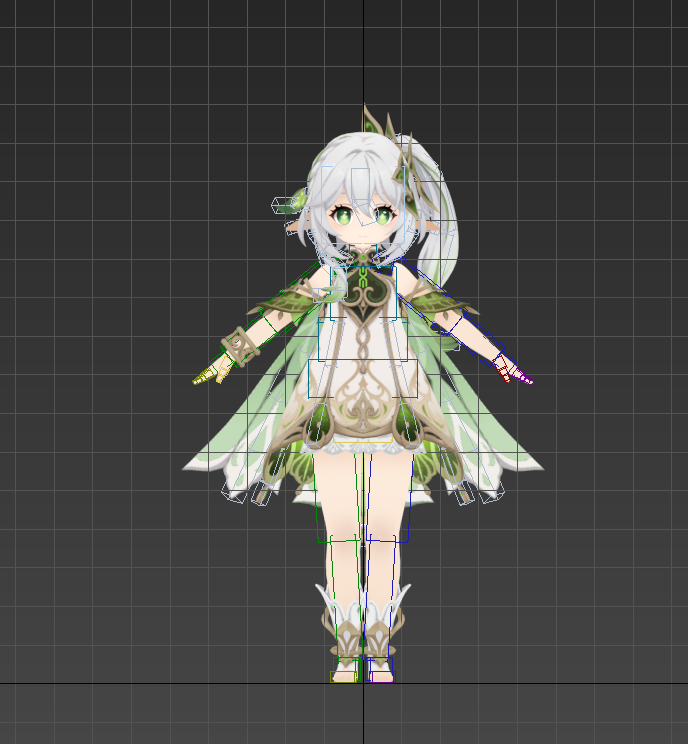Select the green calf bone below the knee
Screen dimensions: 688x744
[345, 597]
